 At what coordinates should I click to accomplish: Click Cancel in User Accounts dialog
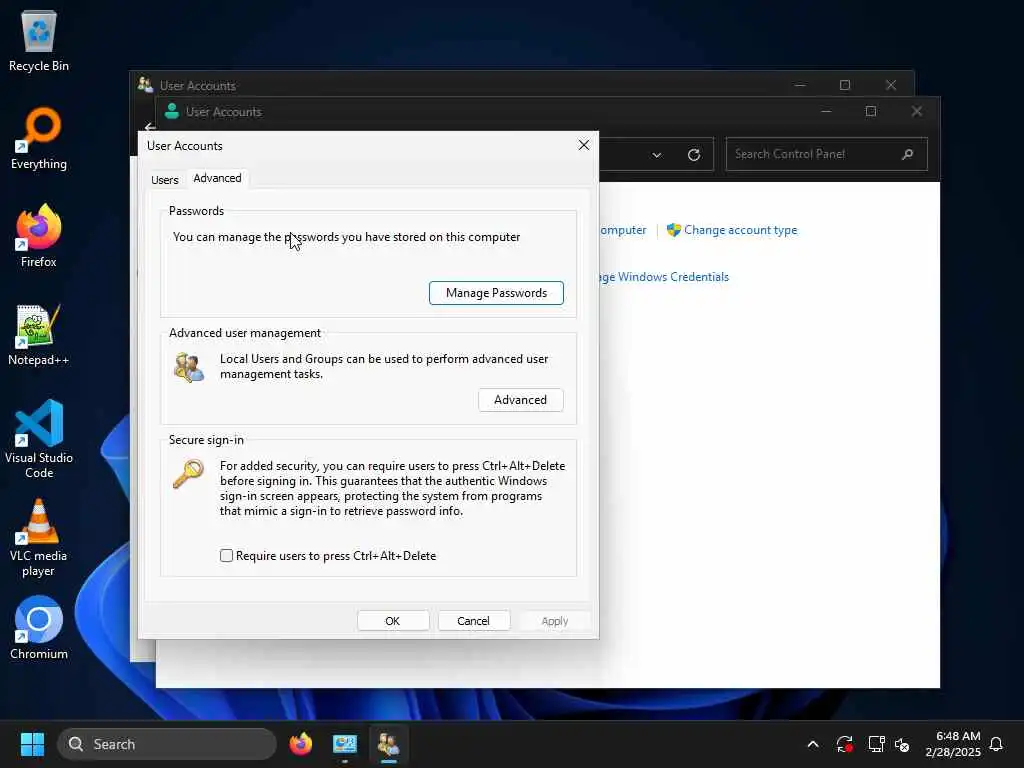(x=473, y=620)
